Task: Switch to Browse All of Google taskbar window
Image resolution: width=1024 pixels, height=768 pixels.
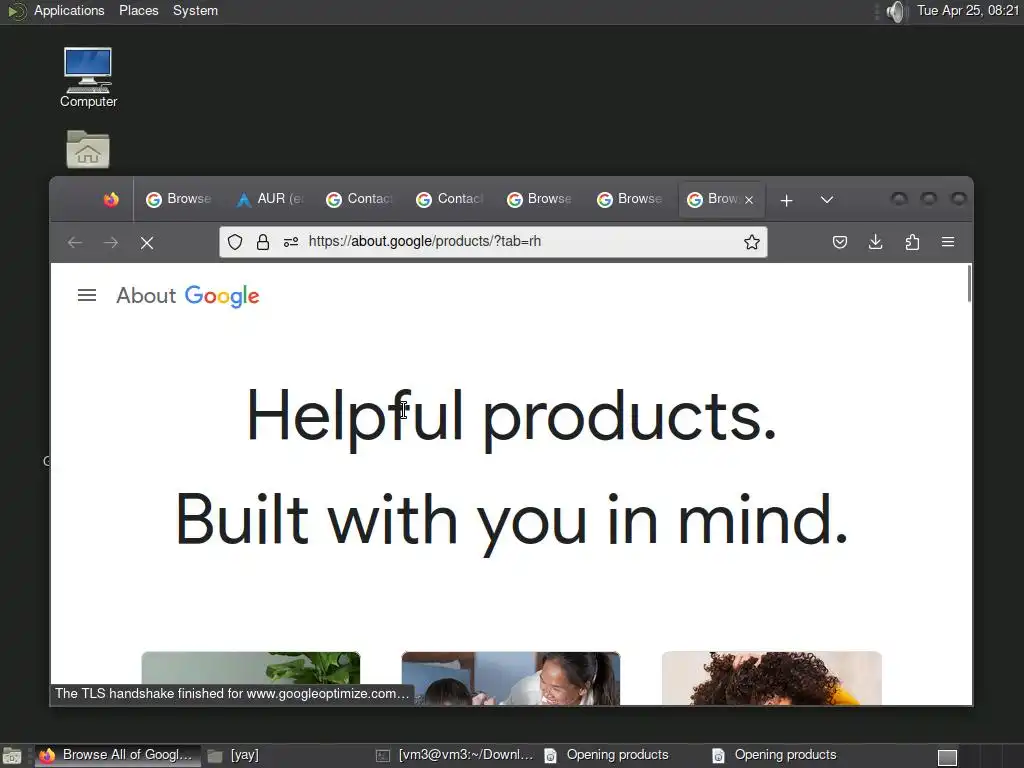Action: [x=116, y=755]
